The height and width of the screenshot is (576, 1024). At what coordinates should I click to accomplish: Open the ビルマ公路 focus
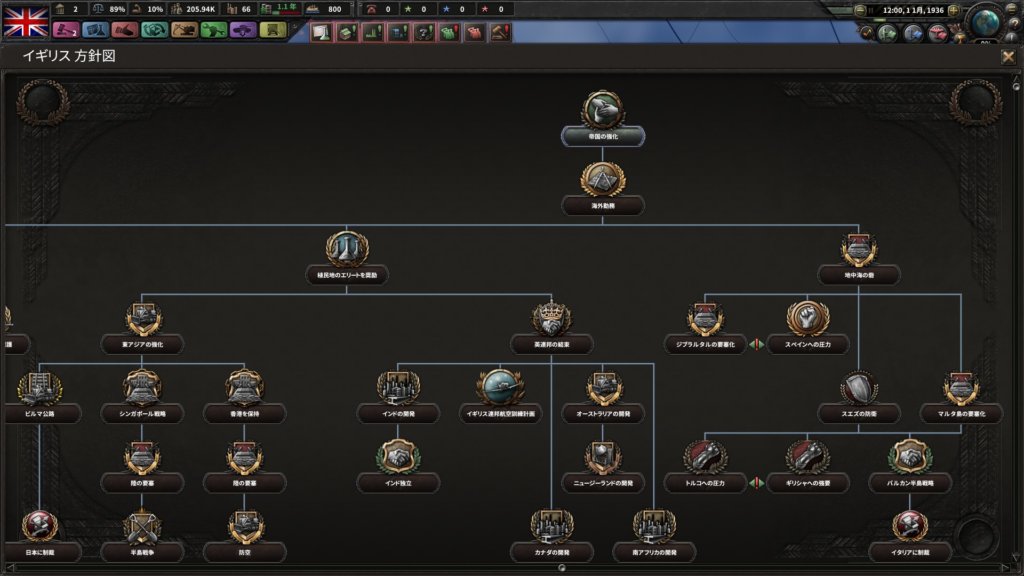coord(40,396)
